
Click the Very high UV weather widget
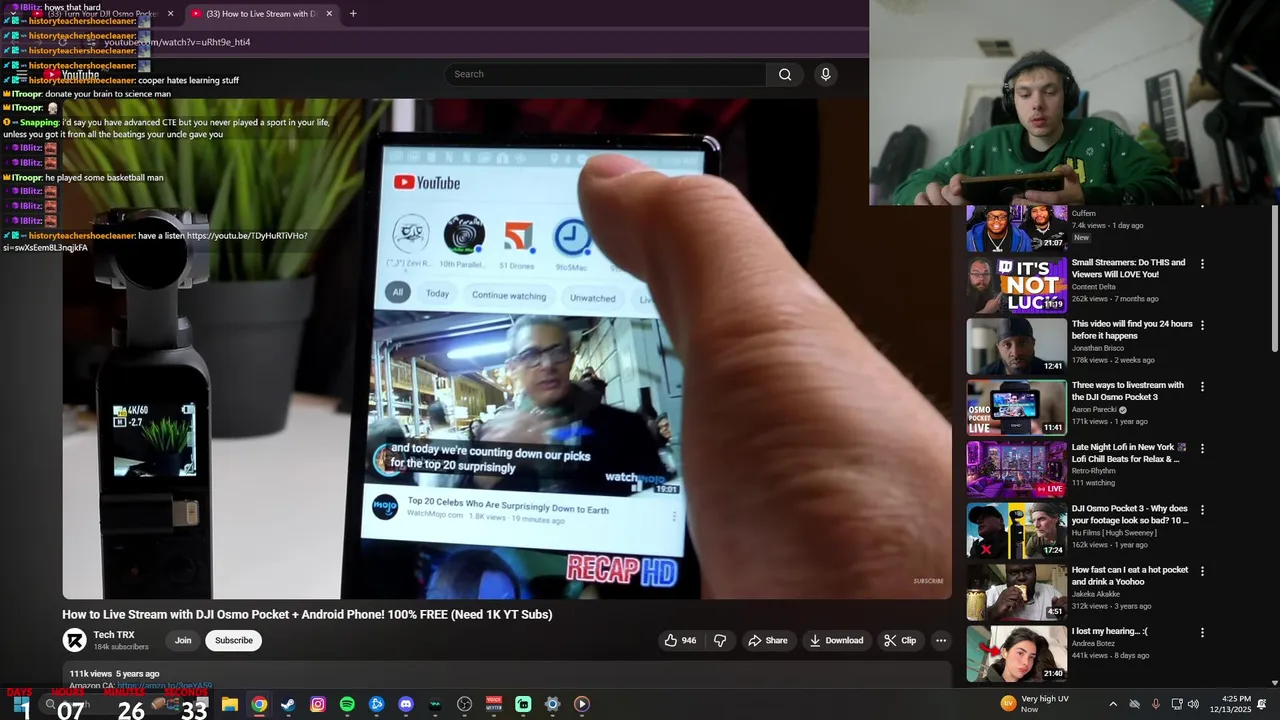[1035, 704]
